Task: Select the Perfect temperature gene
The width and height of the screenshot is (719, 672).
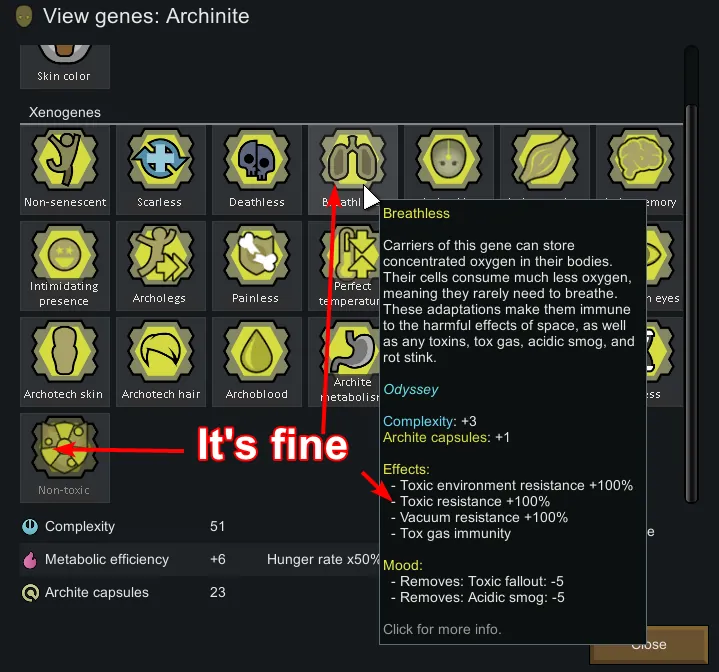Action: pos(344,265)
